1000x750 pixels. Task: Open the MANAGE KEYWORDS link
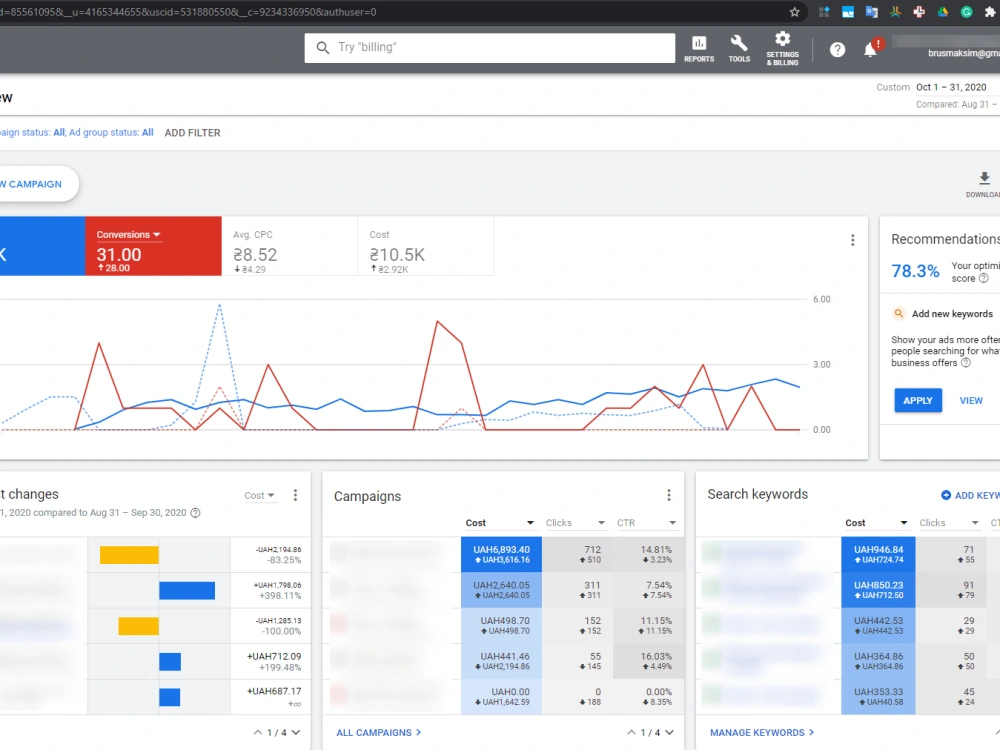point(762,733)
